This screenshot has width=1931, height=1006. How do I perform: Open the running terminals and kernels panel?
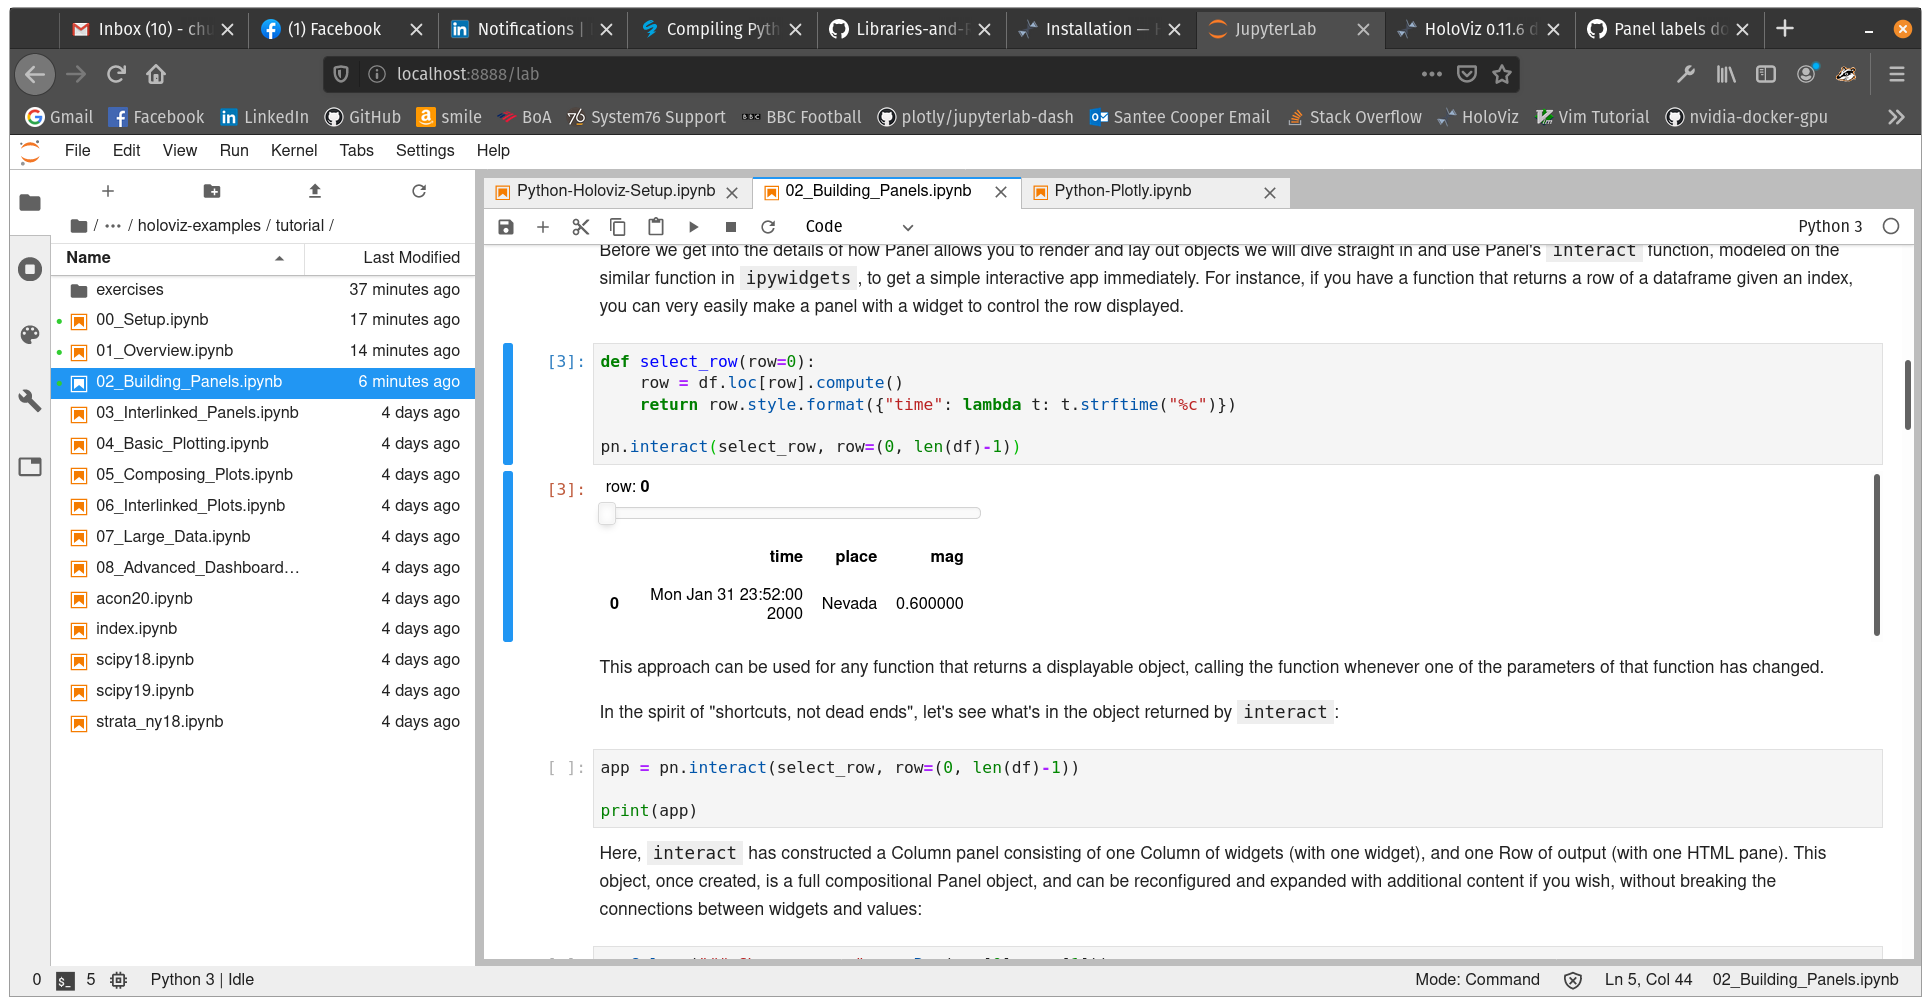[x=30, y=269]
